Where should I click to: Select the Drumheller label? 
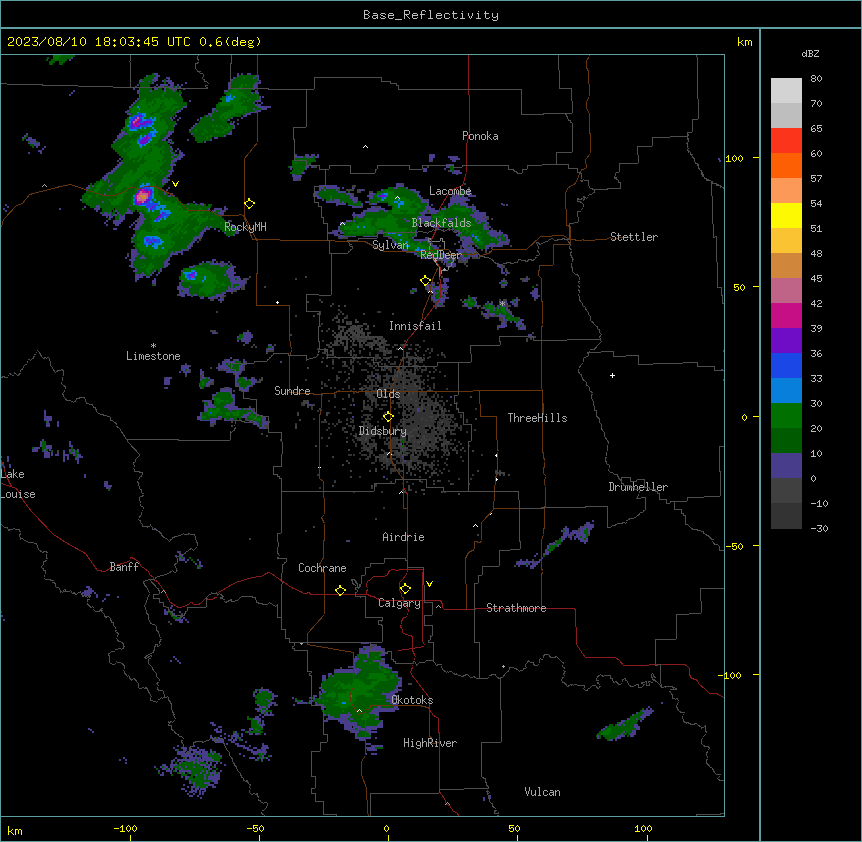pyautogui.click(x=638, y=487)
